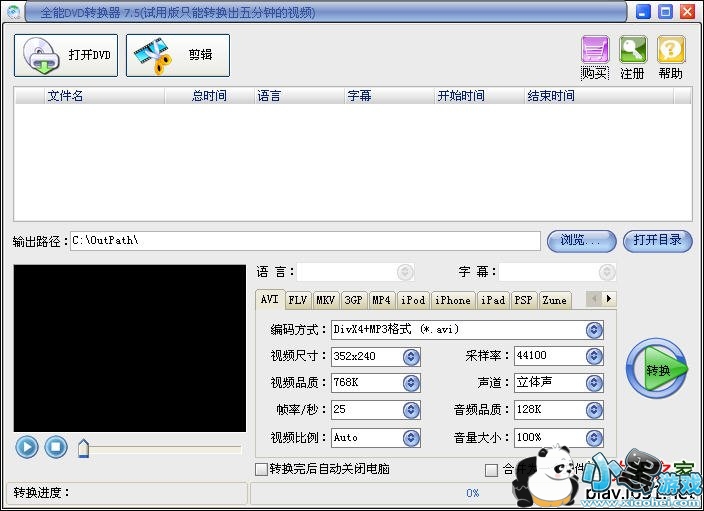704x511 pixels.
Task: Open the encoding method (编码方式) dropdown
Action: (x=594, y=330)
